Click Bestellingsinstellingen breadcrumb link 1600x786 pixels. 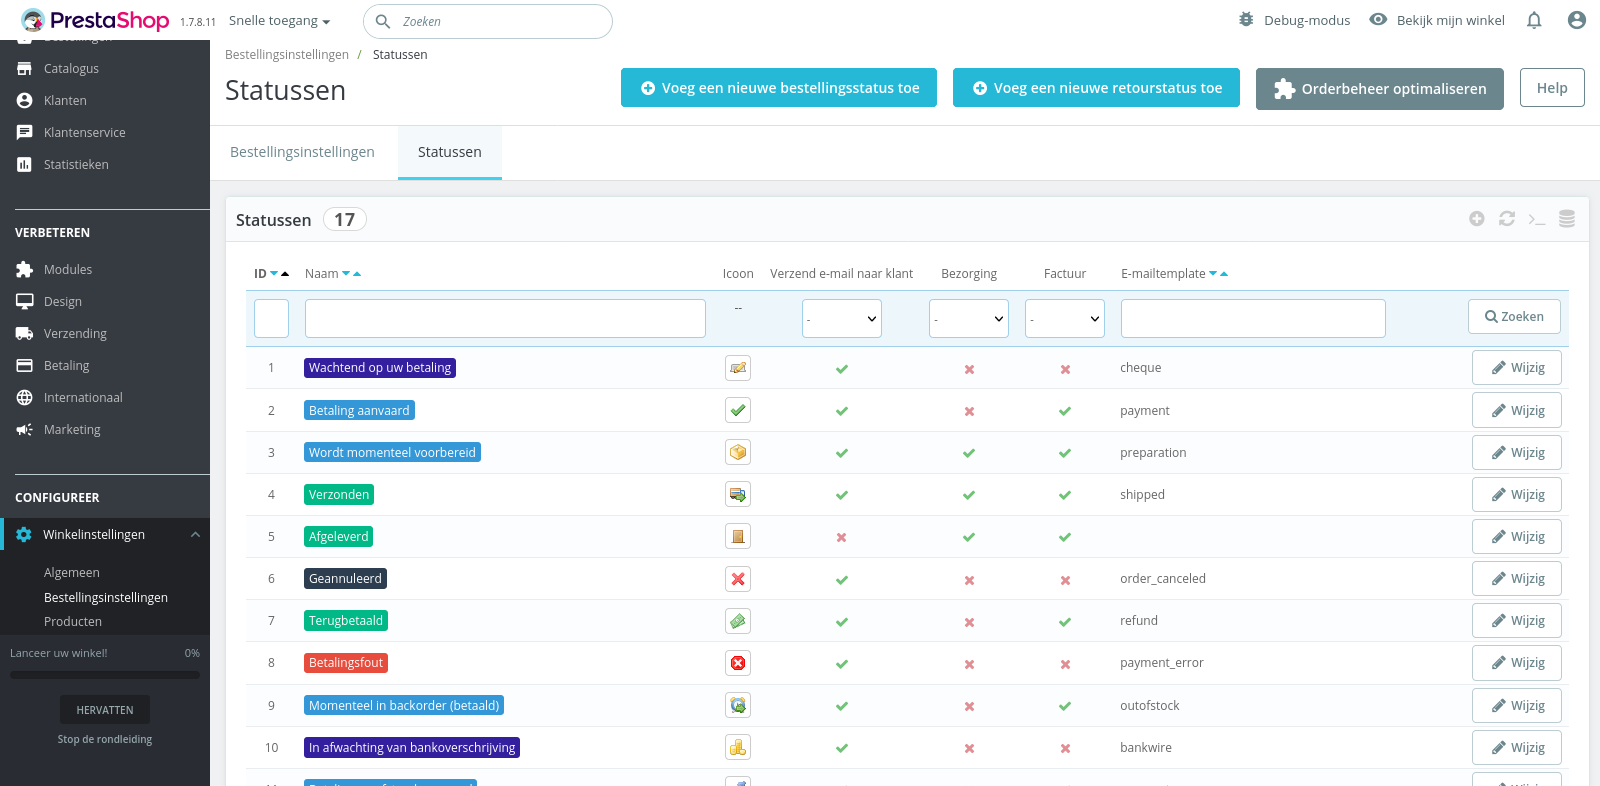click(287, 55)
